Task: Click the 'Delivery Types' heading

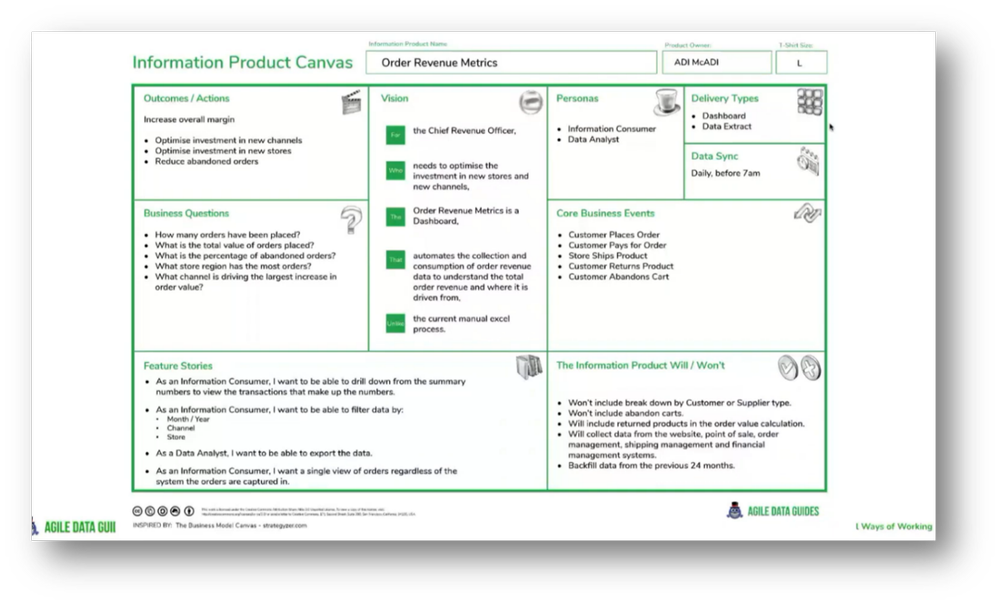Action: point(724,98)
